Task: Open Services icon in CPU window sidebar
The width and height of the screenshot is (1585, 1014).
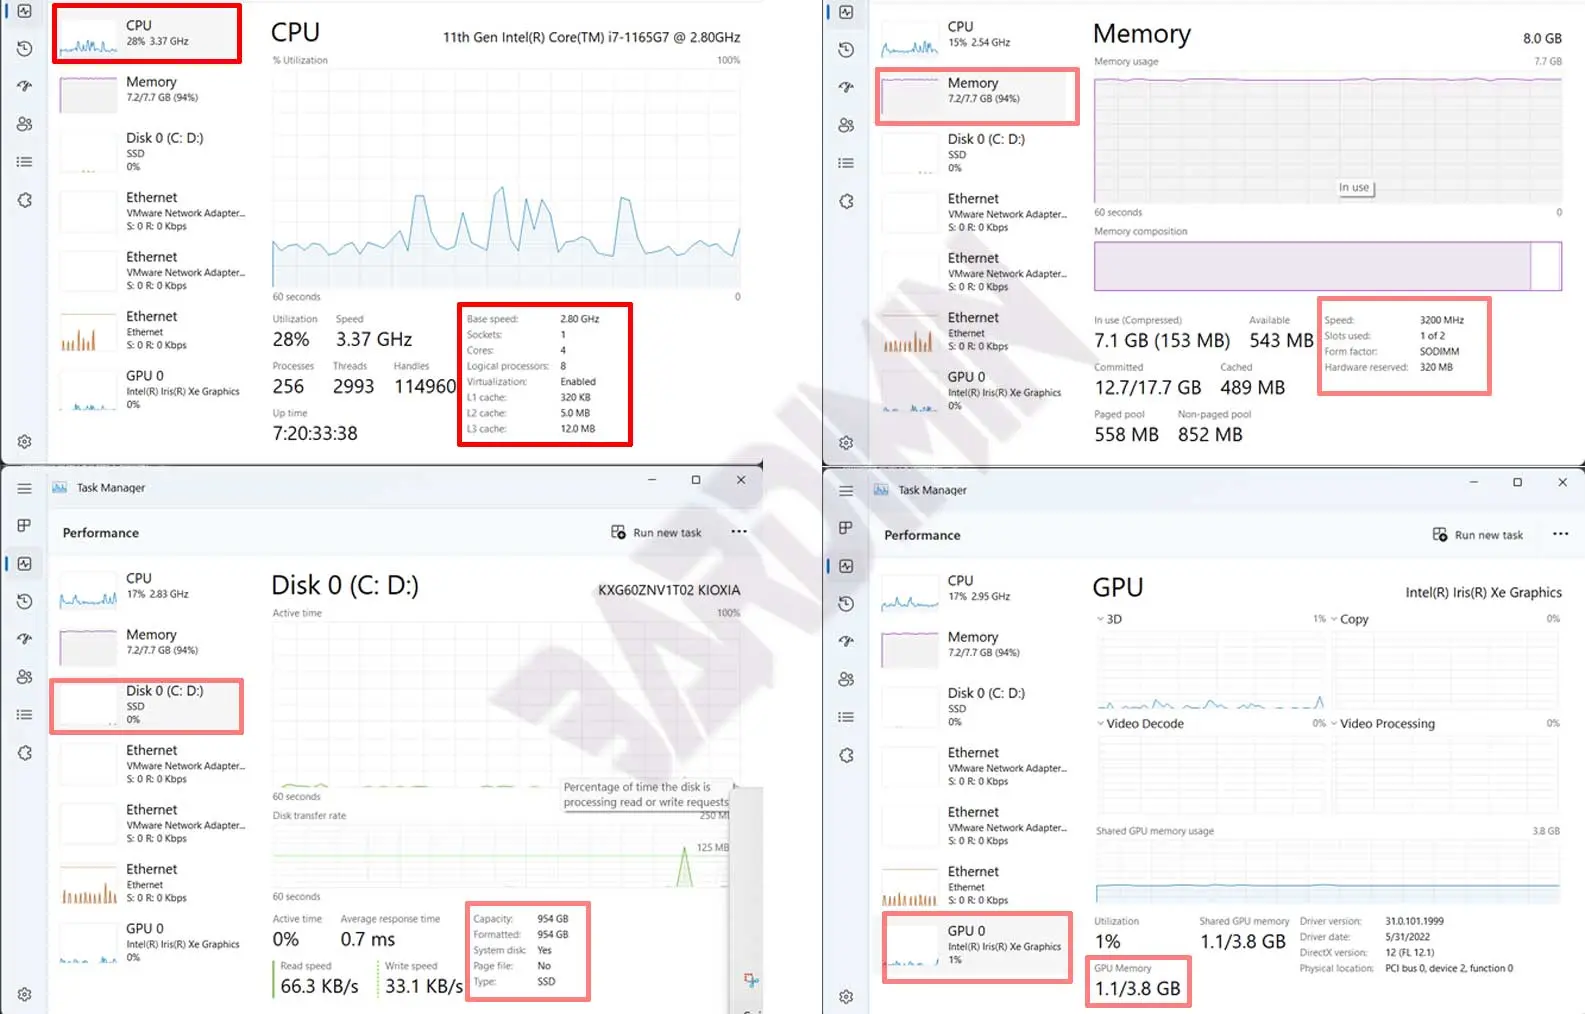Action: [25, 200]
